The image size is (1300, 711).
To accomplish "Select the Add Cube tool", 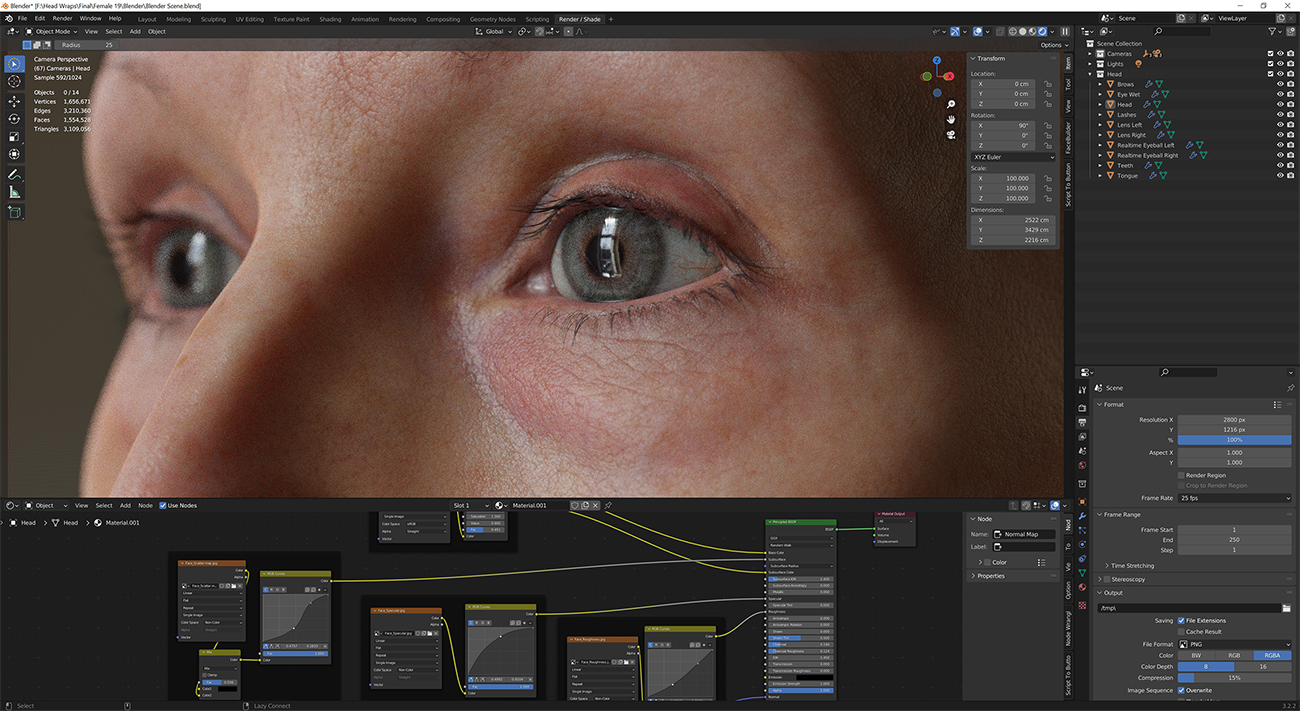I will tap(14, 212).
